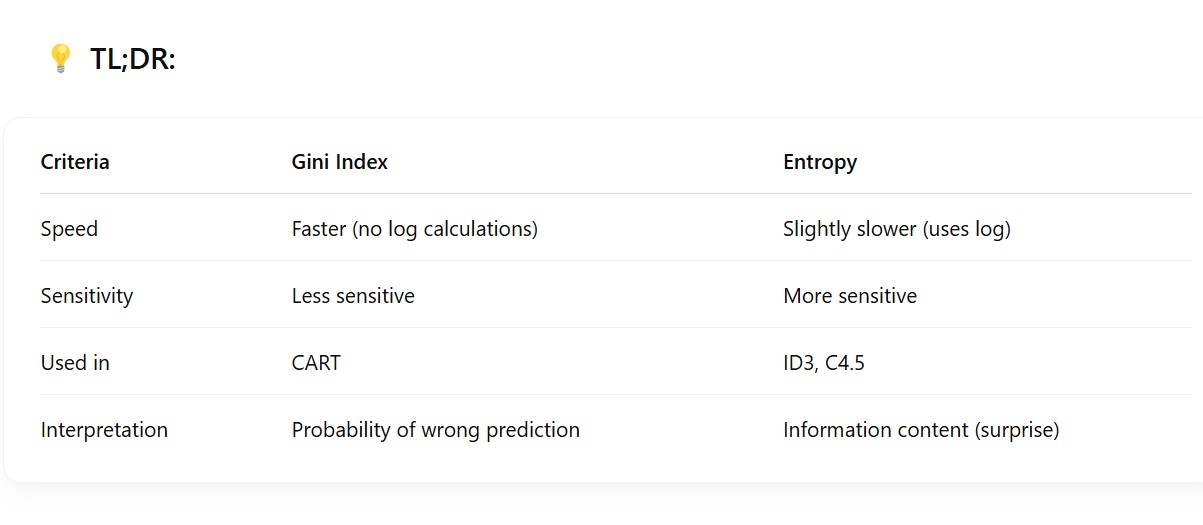Image resolution: width=1203 pixels, height=525 pixels.
Task: Click the Sensitivity row label
Action: (87, 296)
